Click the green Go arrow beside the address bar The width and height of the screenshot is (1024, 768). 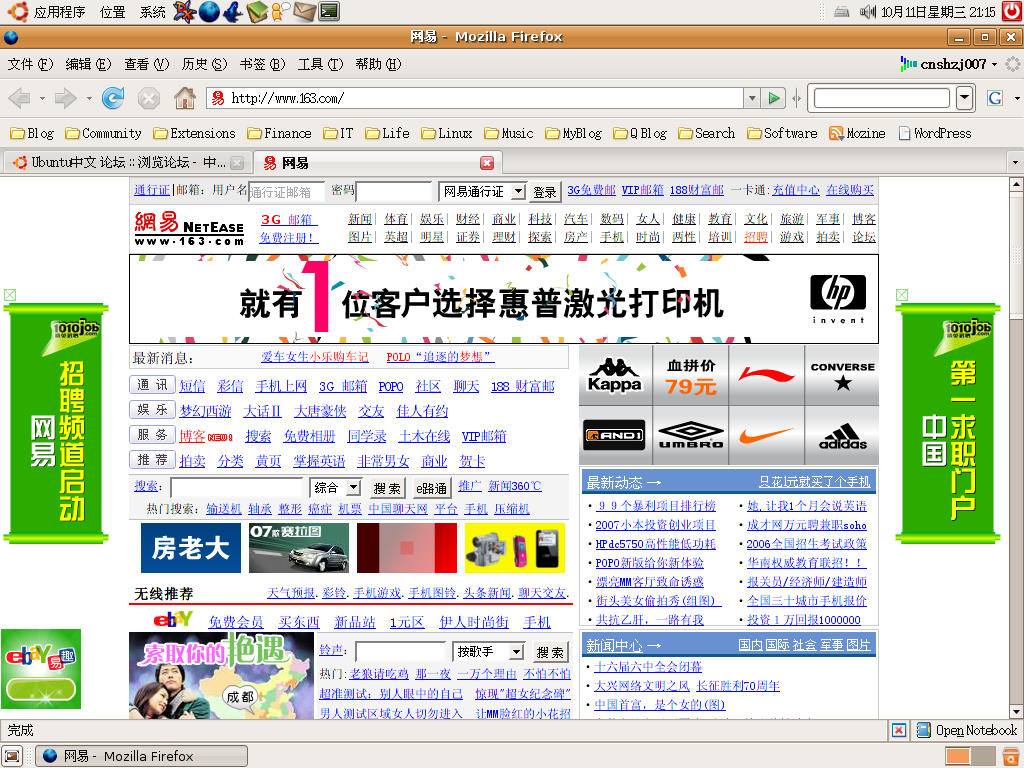click(774, 99)
